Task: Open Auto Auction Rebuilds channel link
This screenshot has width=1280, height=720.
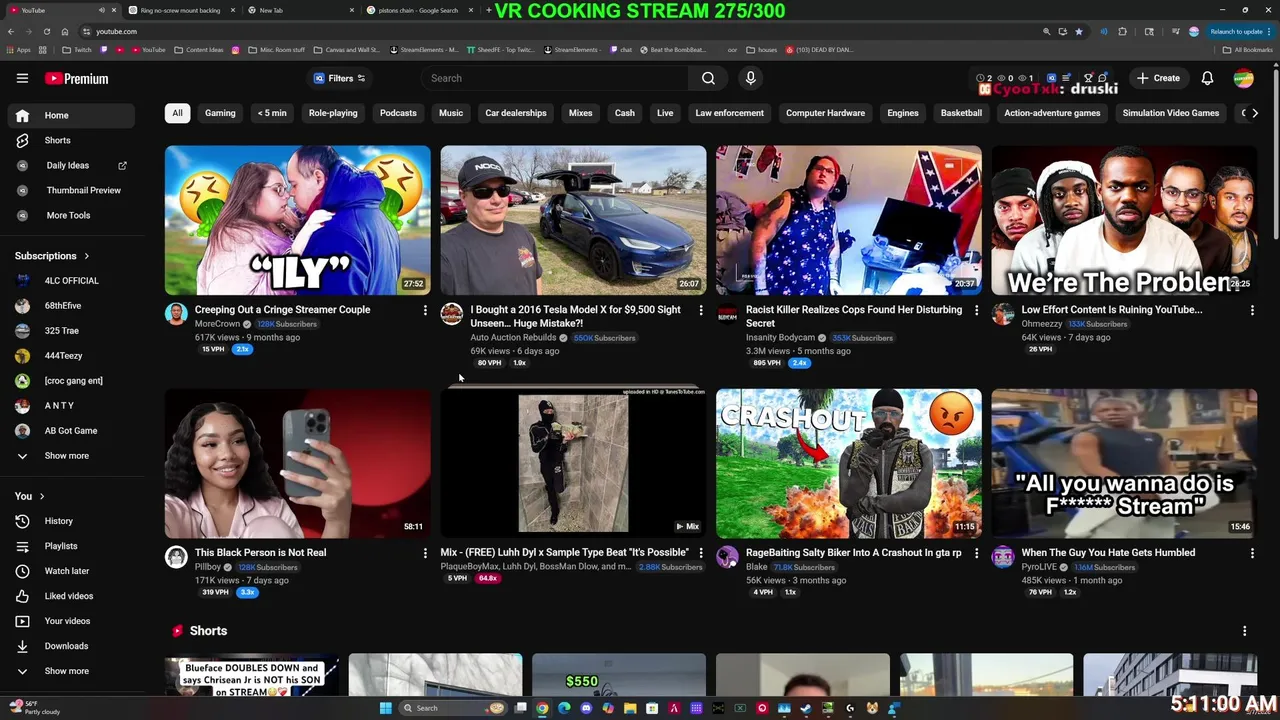Action: pos(513,338)
